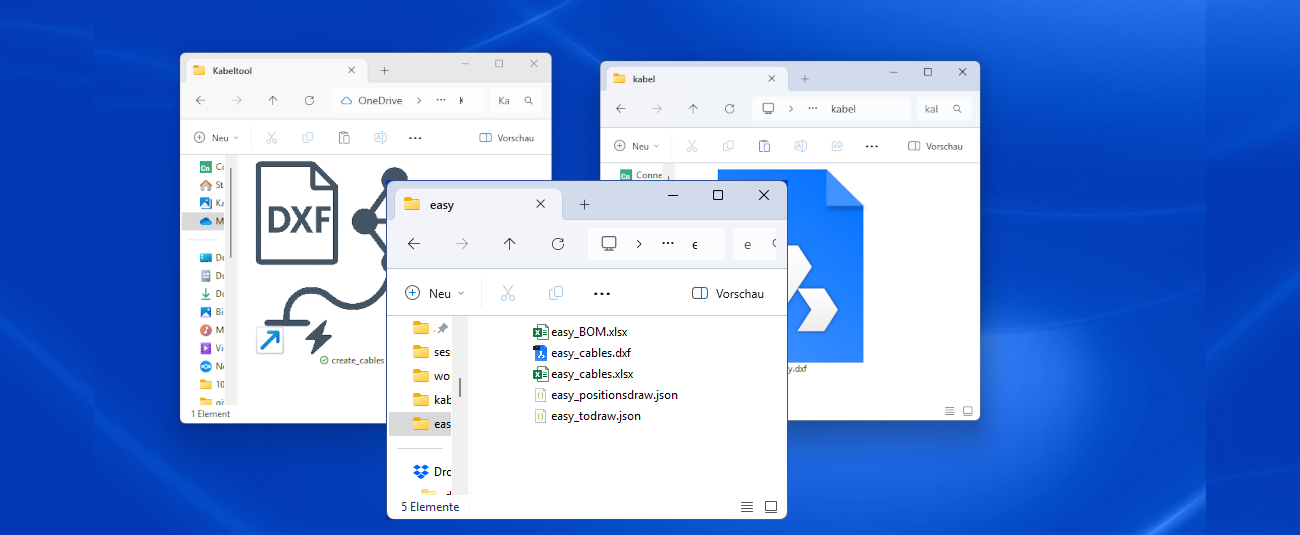This screenshot has width=1300, height=535.
Task: Toggle Vorschau preview pane in easy window
Action: (728, 293)
